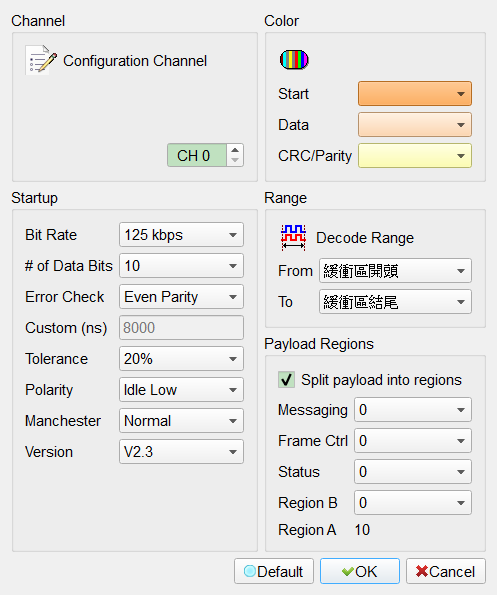Image resolution: width=497 pixels, height=595 pixels.
Task: Click the CH 0 channel field
Action: (x=197, y=155)
